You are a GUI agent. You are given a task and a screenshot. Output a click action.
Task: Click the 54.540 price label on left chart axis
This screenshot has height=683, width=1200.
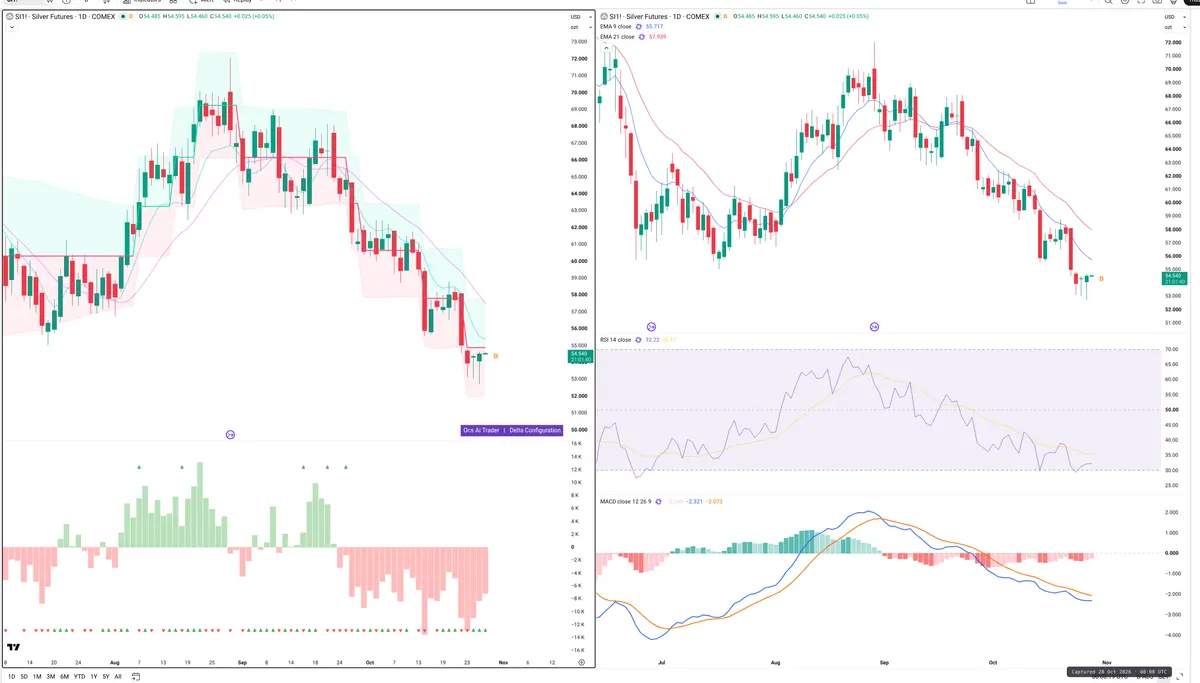579,354
